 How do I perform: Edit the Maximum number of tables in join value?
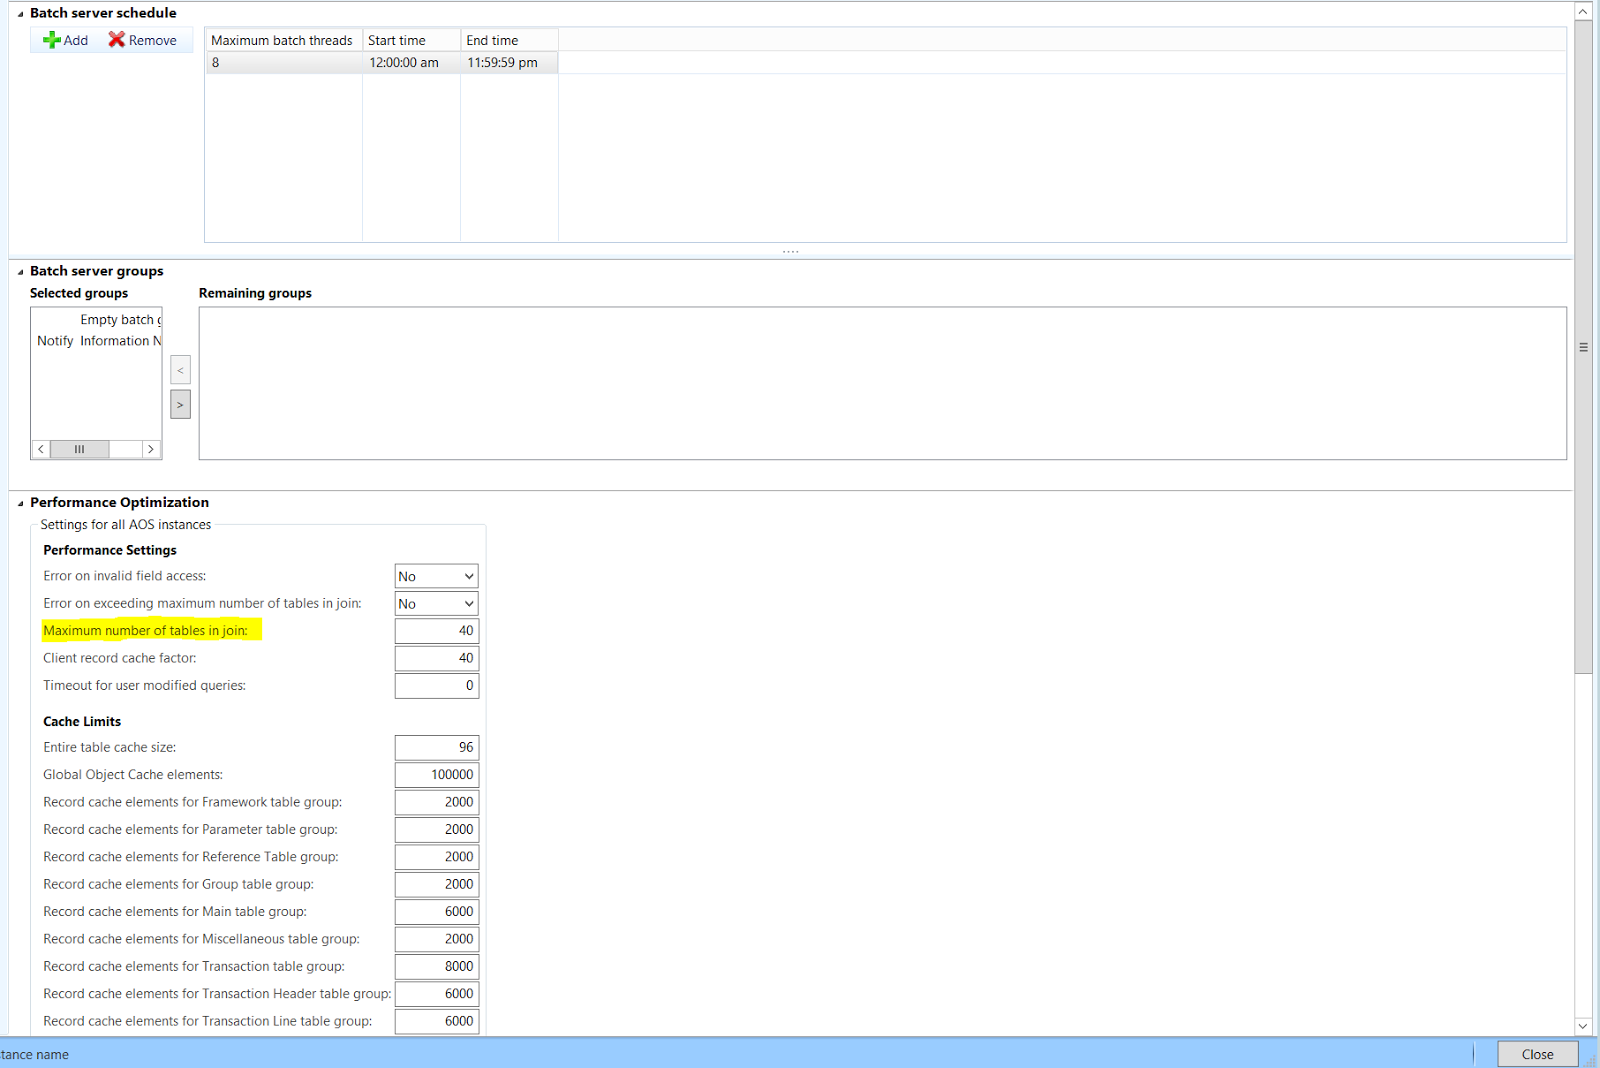click(x=437, y=630)
